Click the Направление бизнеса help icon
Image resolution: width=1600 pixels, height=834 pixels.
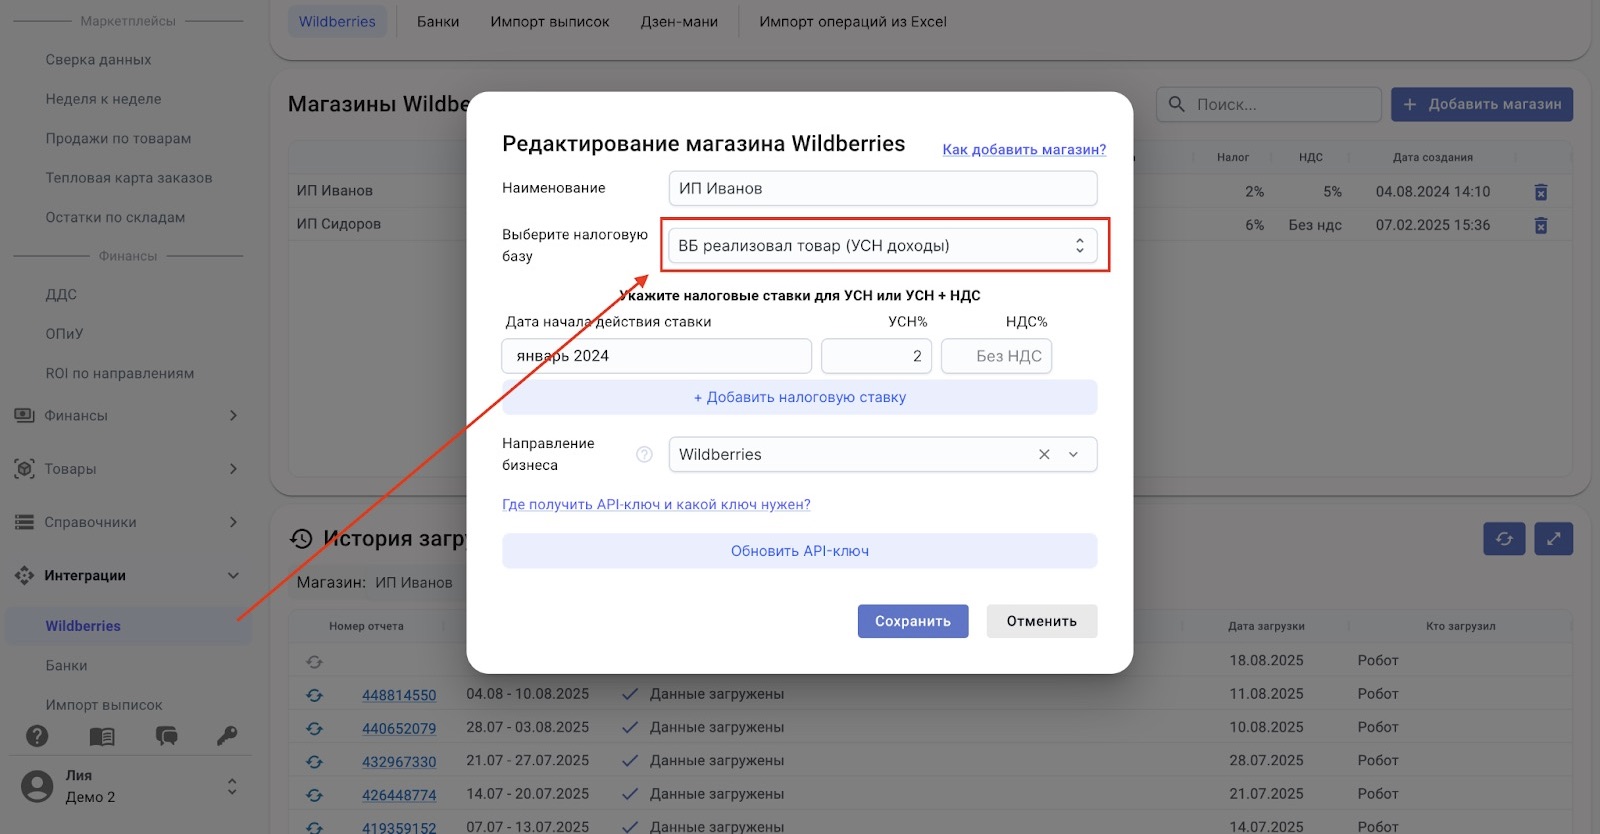point(644,454)
